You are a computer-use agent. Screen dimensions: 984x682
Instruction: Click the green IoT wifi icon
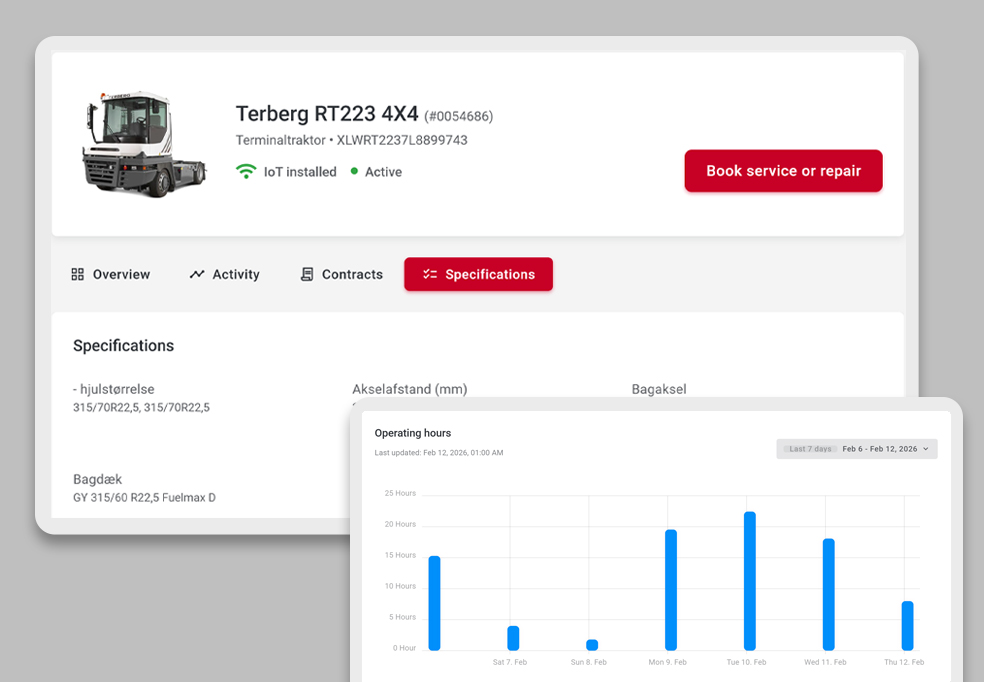(x=246, y=171)
